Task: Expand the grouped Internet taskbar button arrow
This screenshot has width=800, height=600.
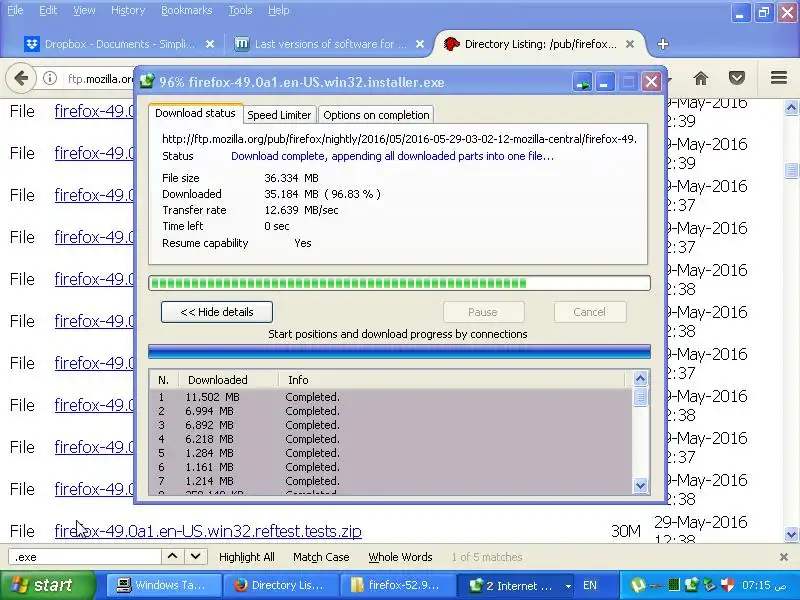Action: 568,586
